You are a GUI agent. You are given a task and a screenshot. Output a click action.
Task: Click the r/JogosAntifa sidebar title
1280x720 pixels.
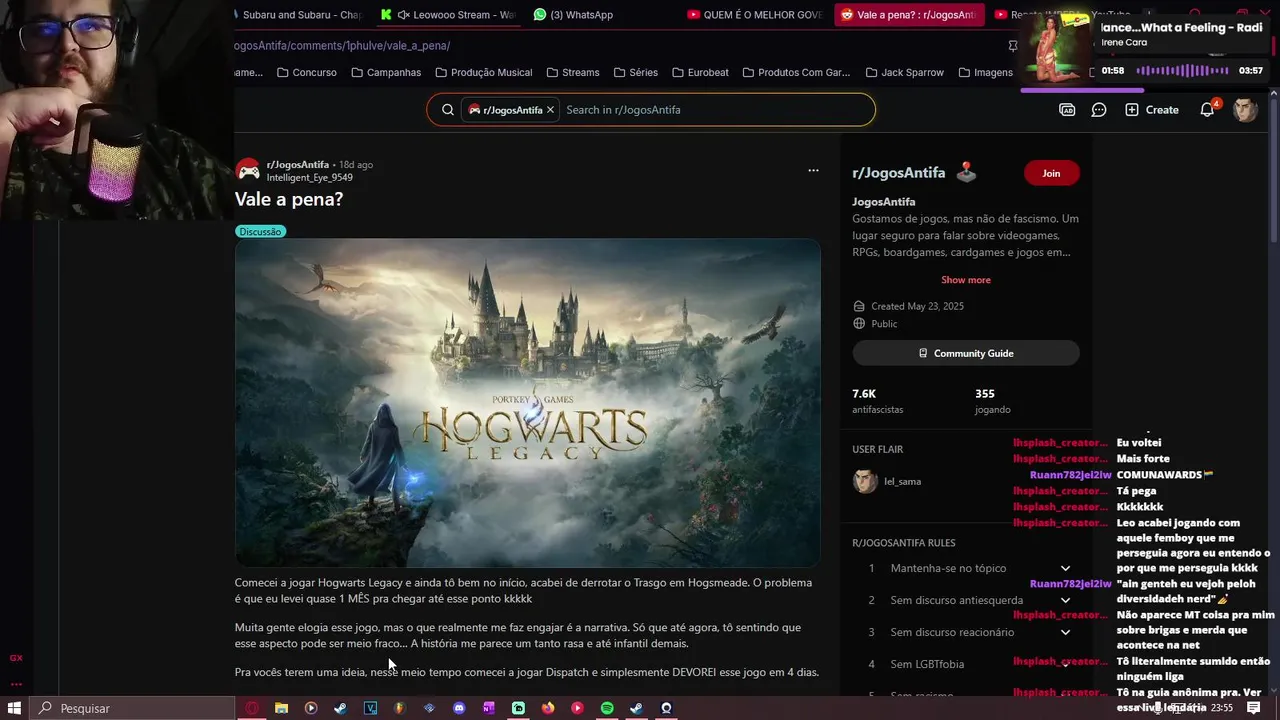coord(898,173)
